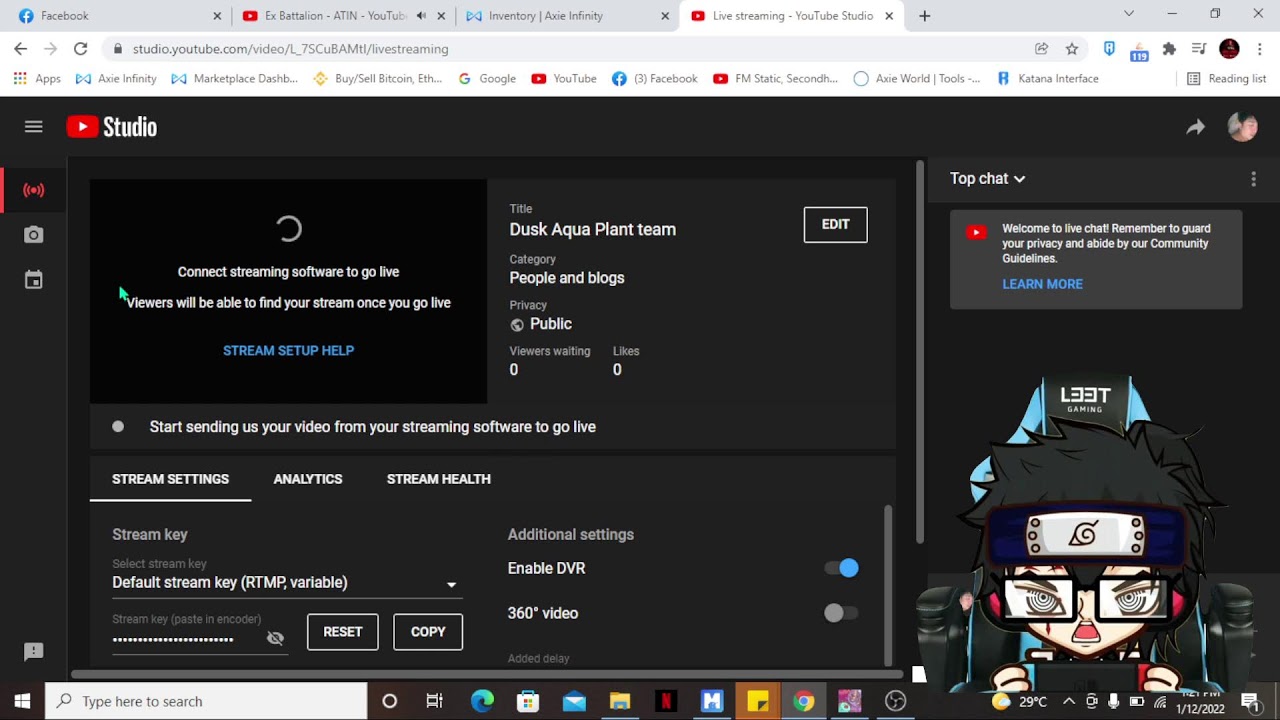The width and height of the screenshot is (1280, 720).
Task: Bookmark this page with the star icon
Action: (x=1072, y=48)
